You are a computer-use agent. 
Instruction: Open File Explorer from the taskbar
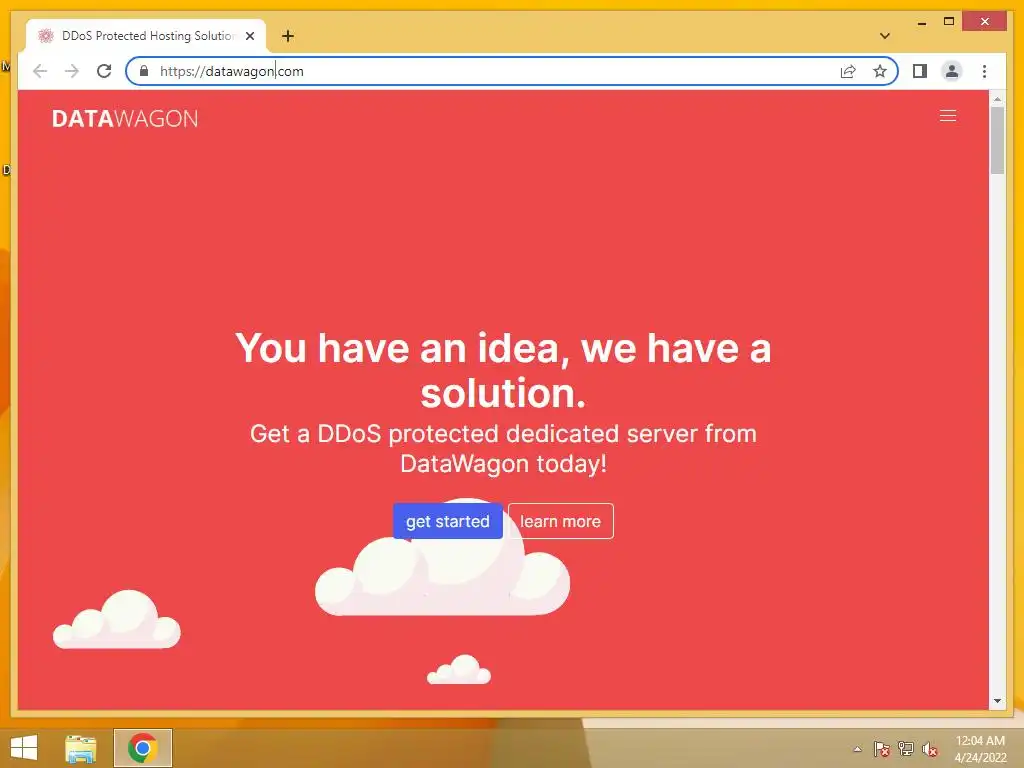point(80,748)
